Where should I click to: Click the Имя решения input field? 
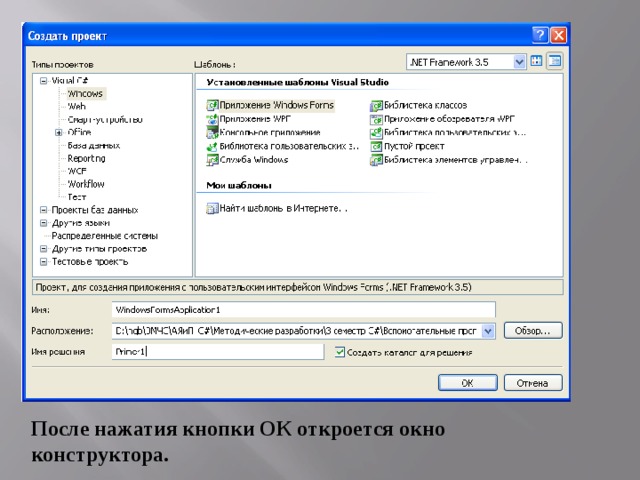pyautogui.click(x=218, y=351)
